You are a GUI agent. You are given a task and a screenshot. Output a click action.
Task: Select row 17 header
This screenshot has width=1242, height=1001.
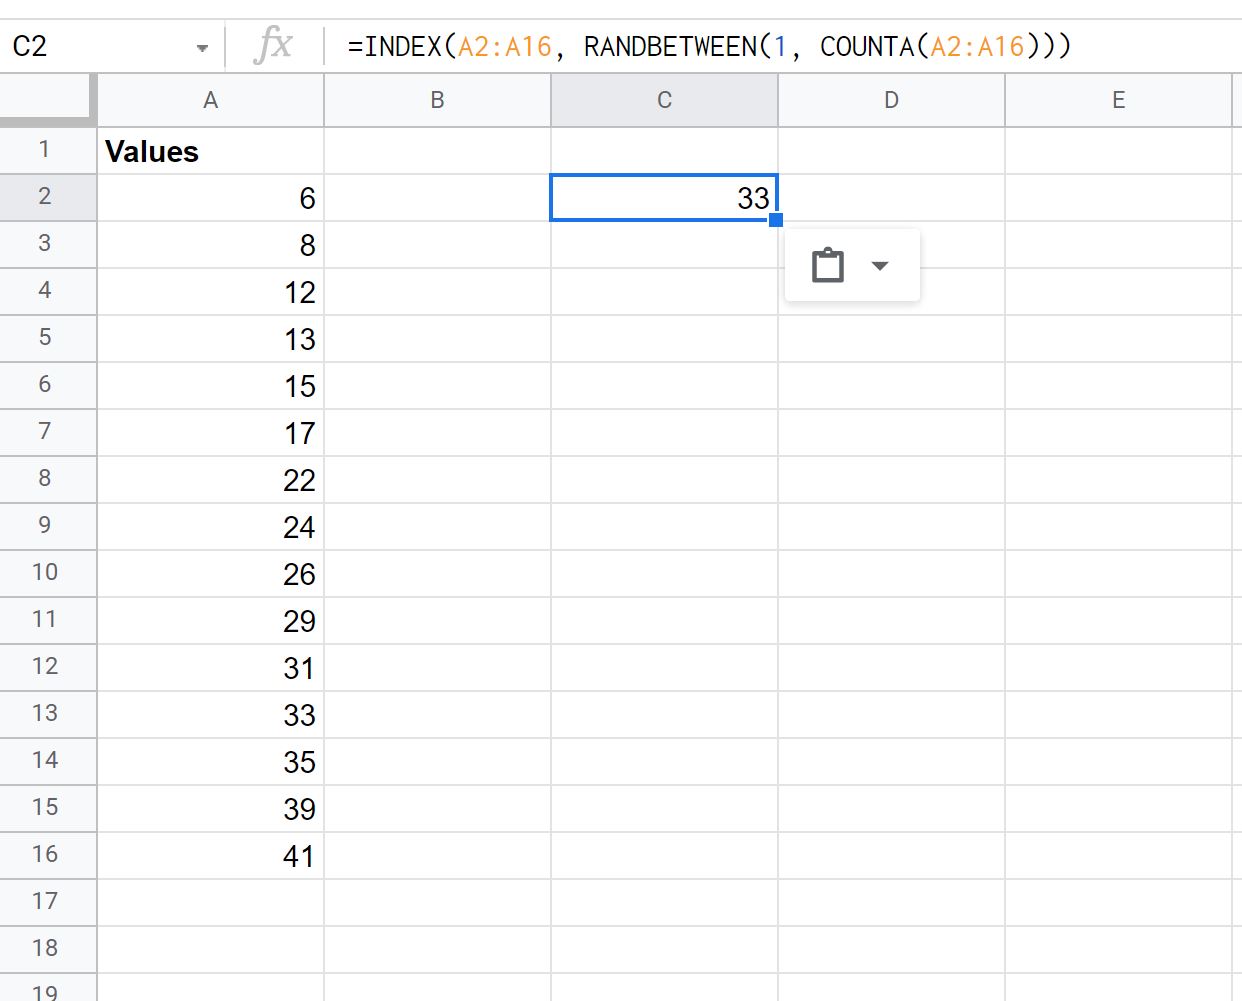point(48,902)
